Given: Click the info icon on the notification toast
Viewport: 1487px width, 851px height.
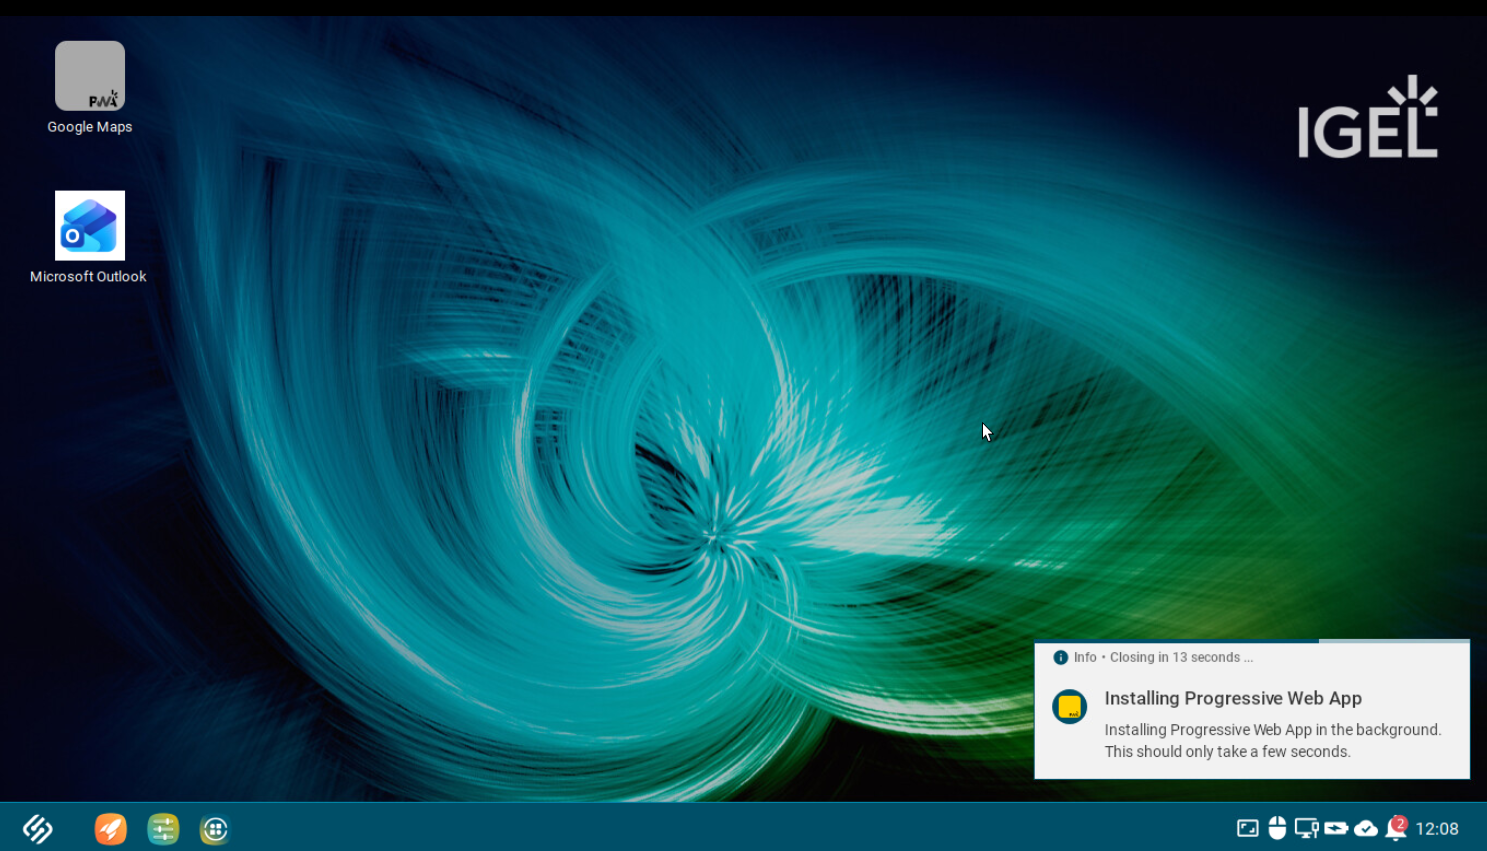Looking at the screenshot, I should 1059,657.
